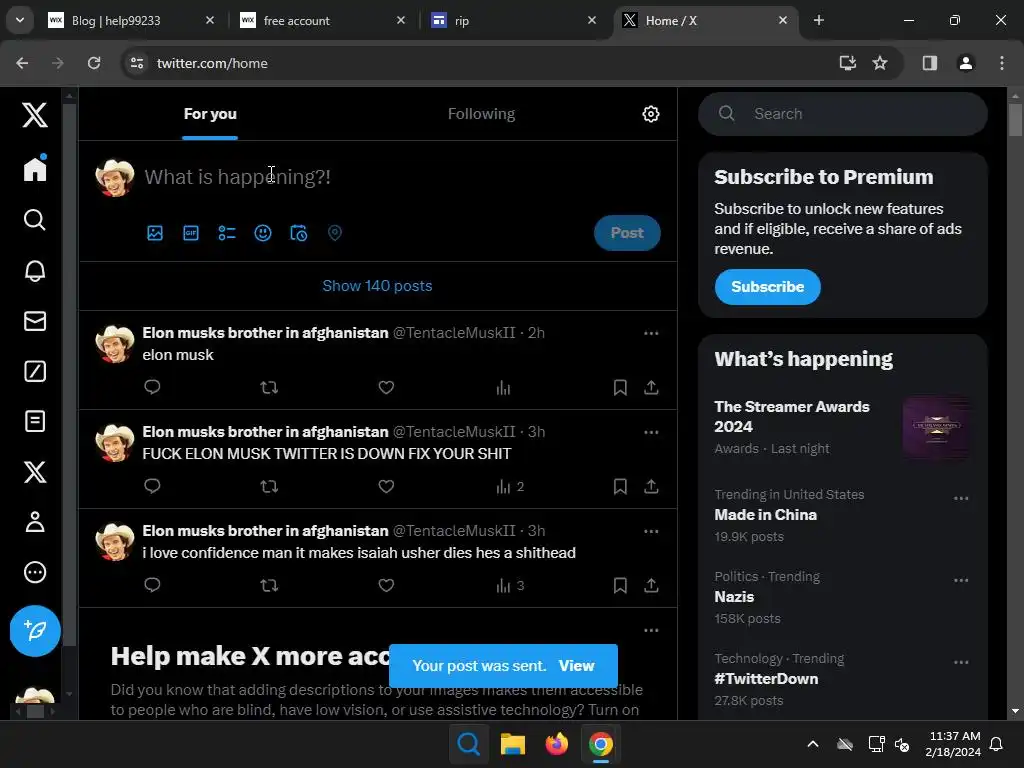Reply to the "elon musk" post

coord(152,387)
